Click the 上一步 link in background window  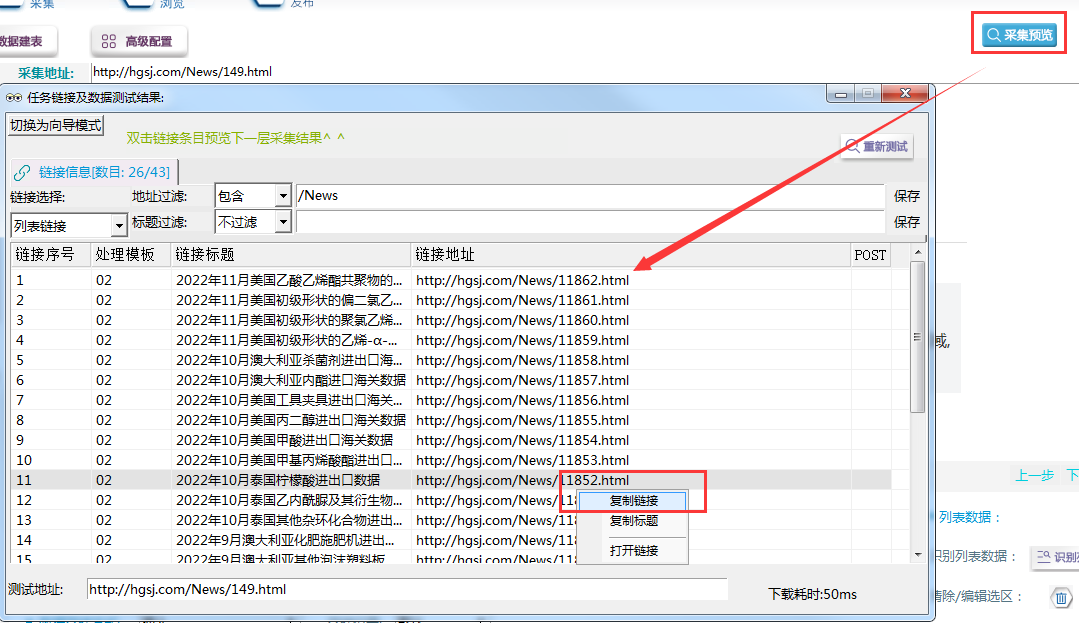click(x=1034, y=475)
